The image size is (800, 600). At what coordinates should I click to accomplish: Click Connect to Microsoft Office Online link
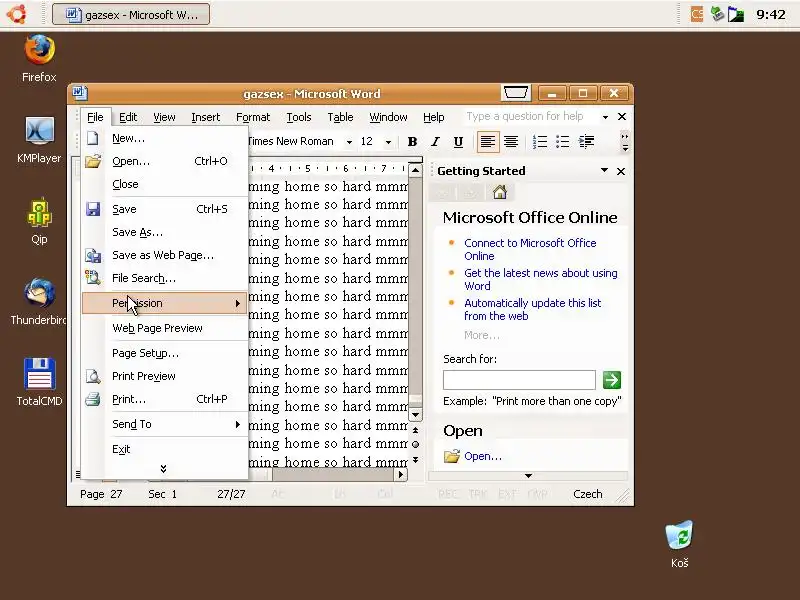[x=530, y=249]
